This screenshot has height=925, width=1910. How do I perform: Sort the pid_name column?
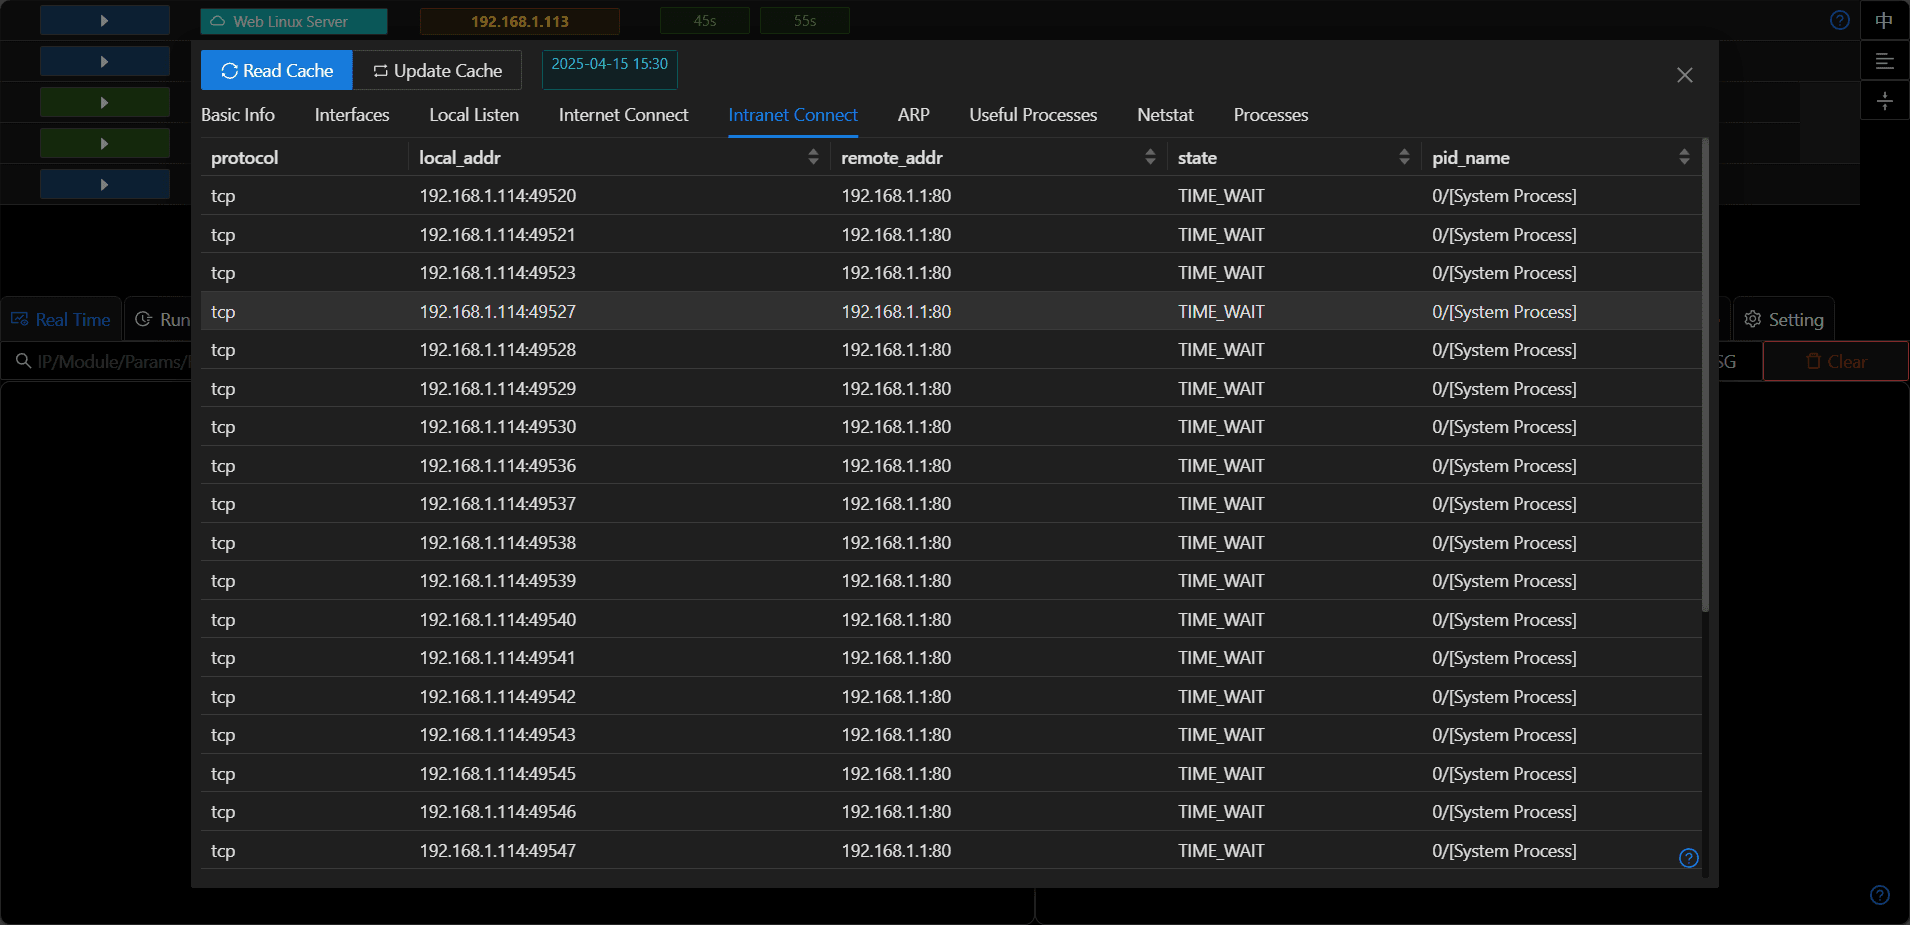[x=1684, y=157]
